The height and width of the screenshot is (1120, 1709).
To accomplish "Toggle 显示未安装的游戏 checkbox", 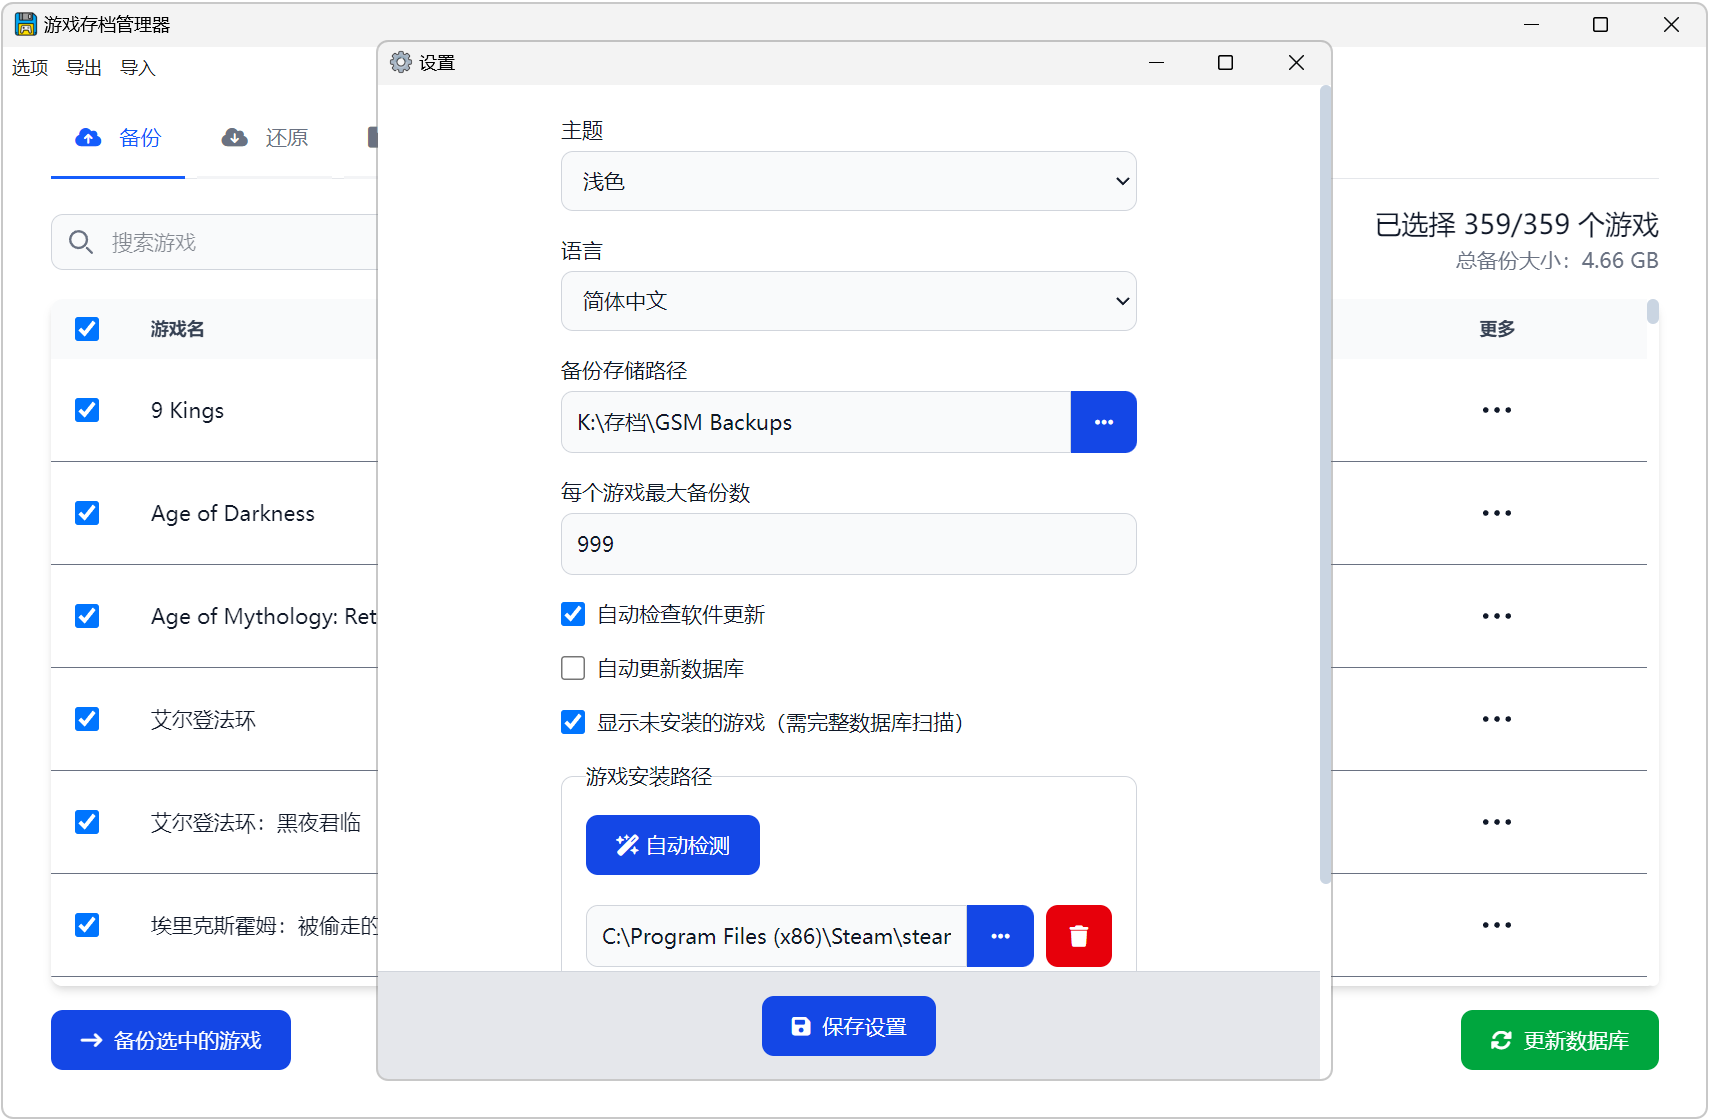I will tap(573, 722).
